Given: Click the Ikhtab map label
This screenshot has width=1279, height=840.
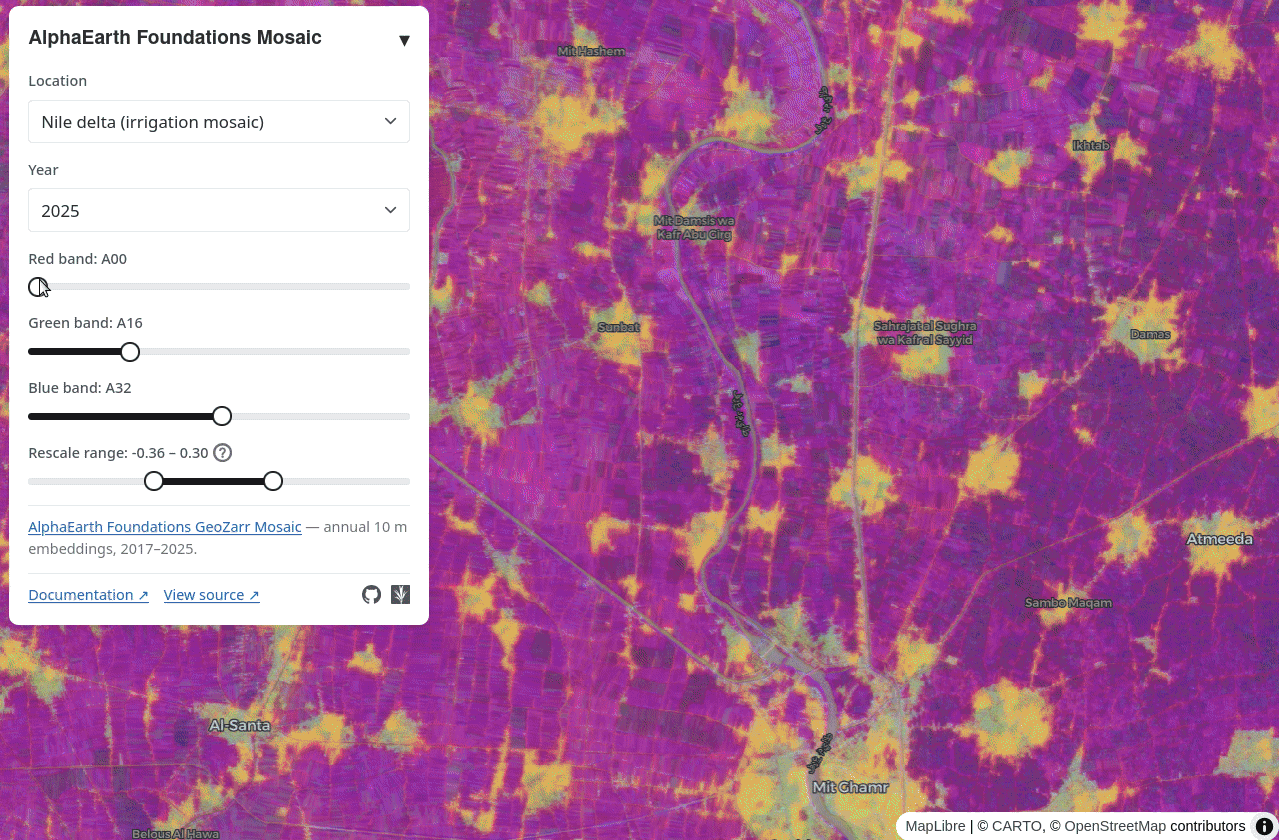Looking at the screenshot, I should pos(1091,146).
